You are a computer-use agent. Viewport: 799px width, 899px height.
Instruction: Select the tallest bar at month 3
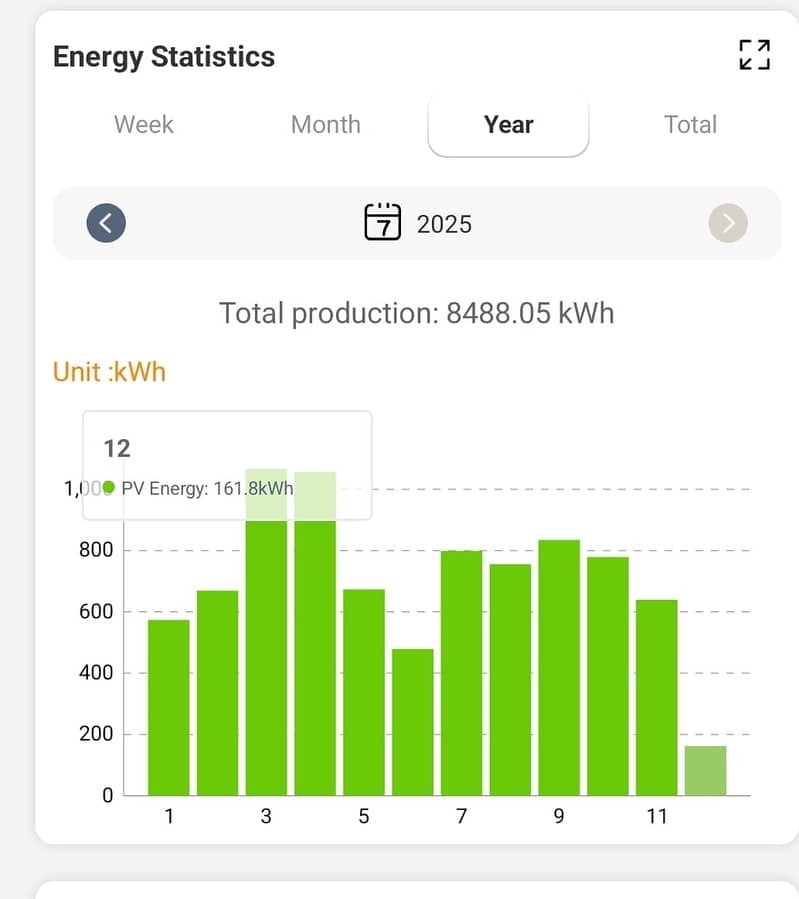pos(266,650)
